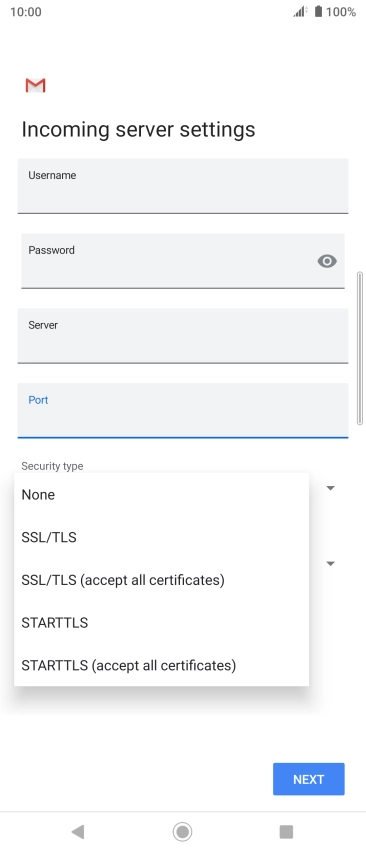This screenshot has width=366, height=854.
Task: Focus the Username input field
Action: click(x=182, y=186)
